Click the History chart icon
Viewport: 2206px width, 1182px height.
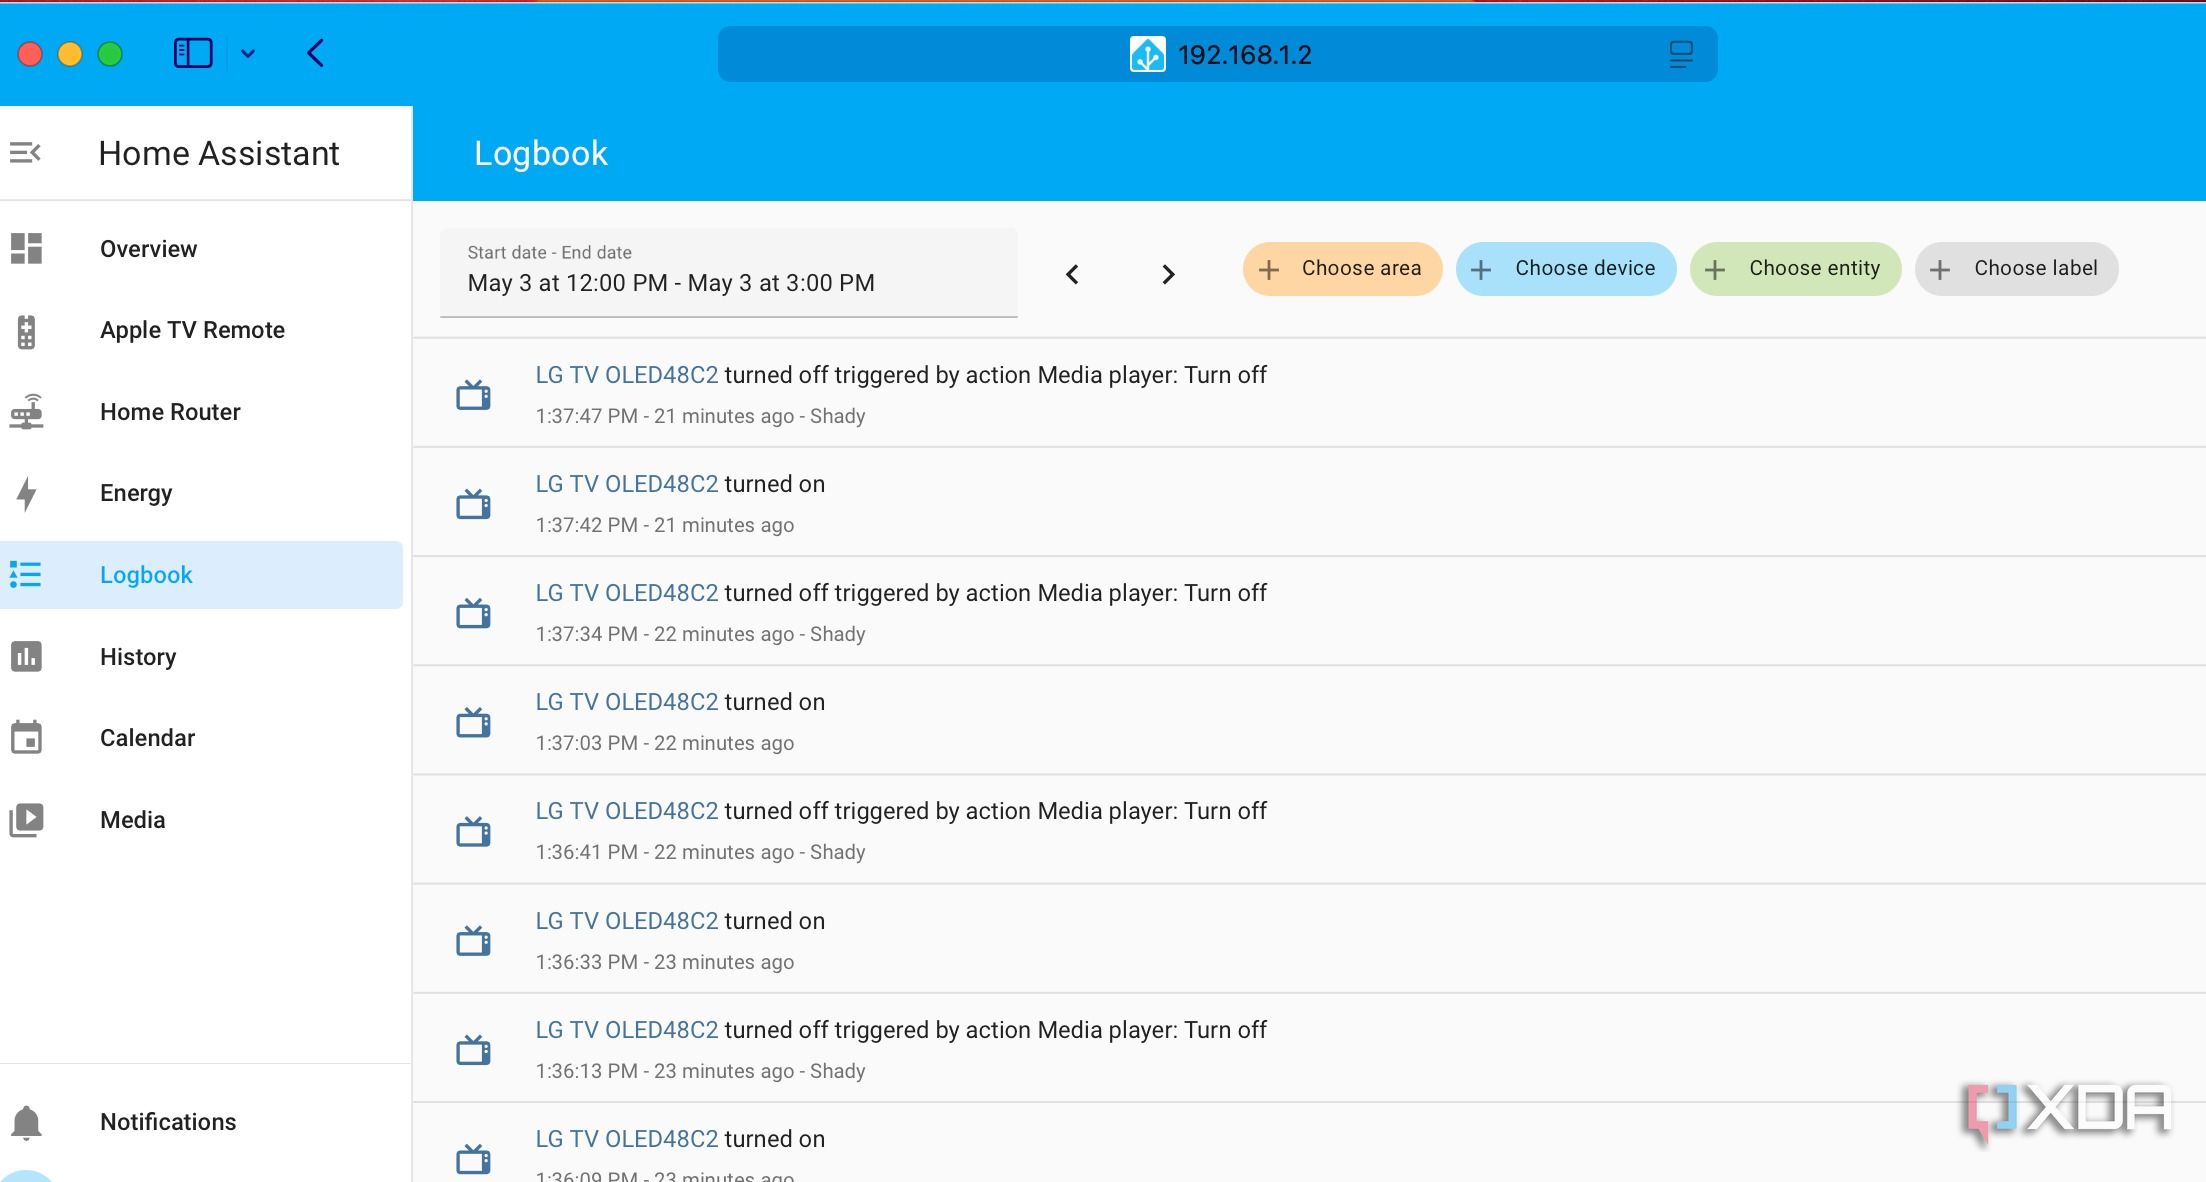[27, 657]
